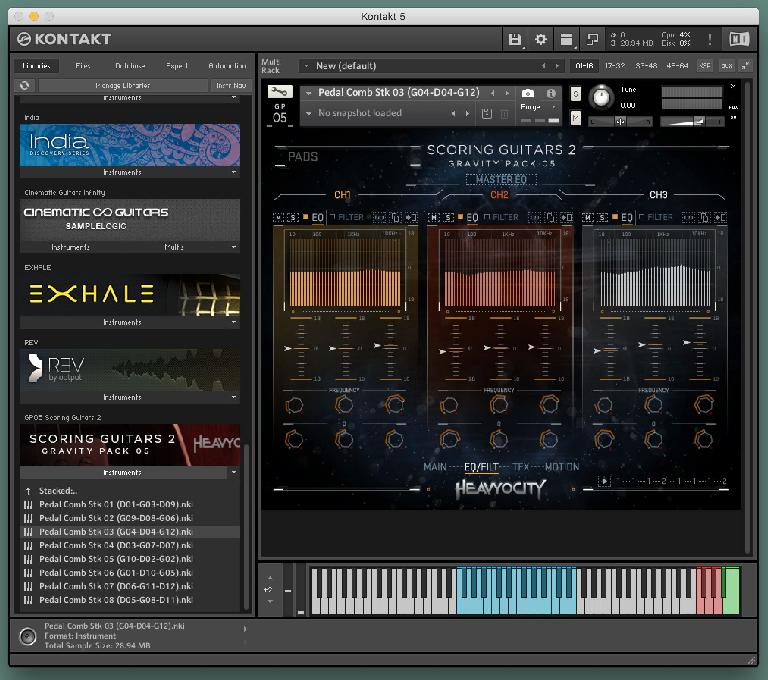Click the Native Instruments logo icon
Image resolution: width=768 pixels, height=680 pixels.
(739, 39)
